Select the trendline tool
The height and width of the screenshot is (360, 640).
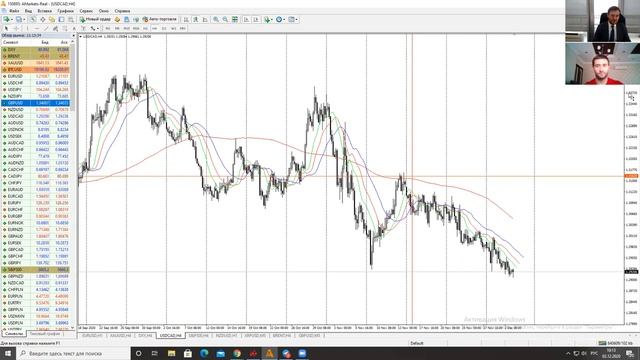(x=46, y=28)
